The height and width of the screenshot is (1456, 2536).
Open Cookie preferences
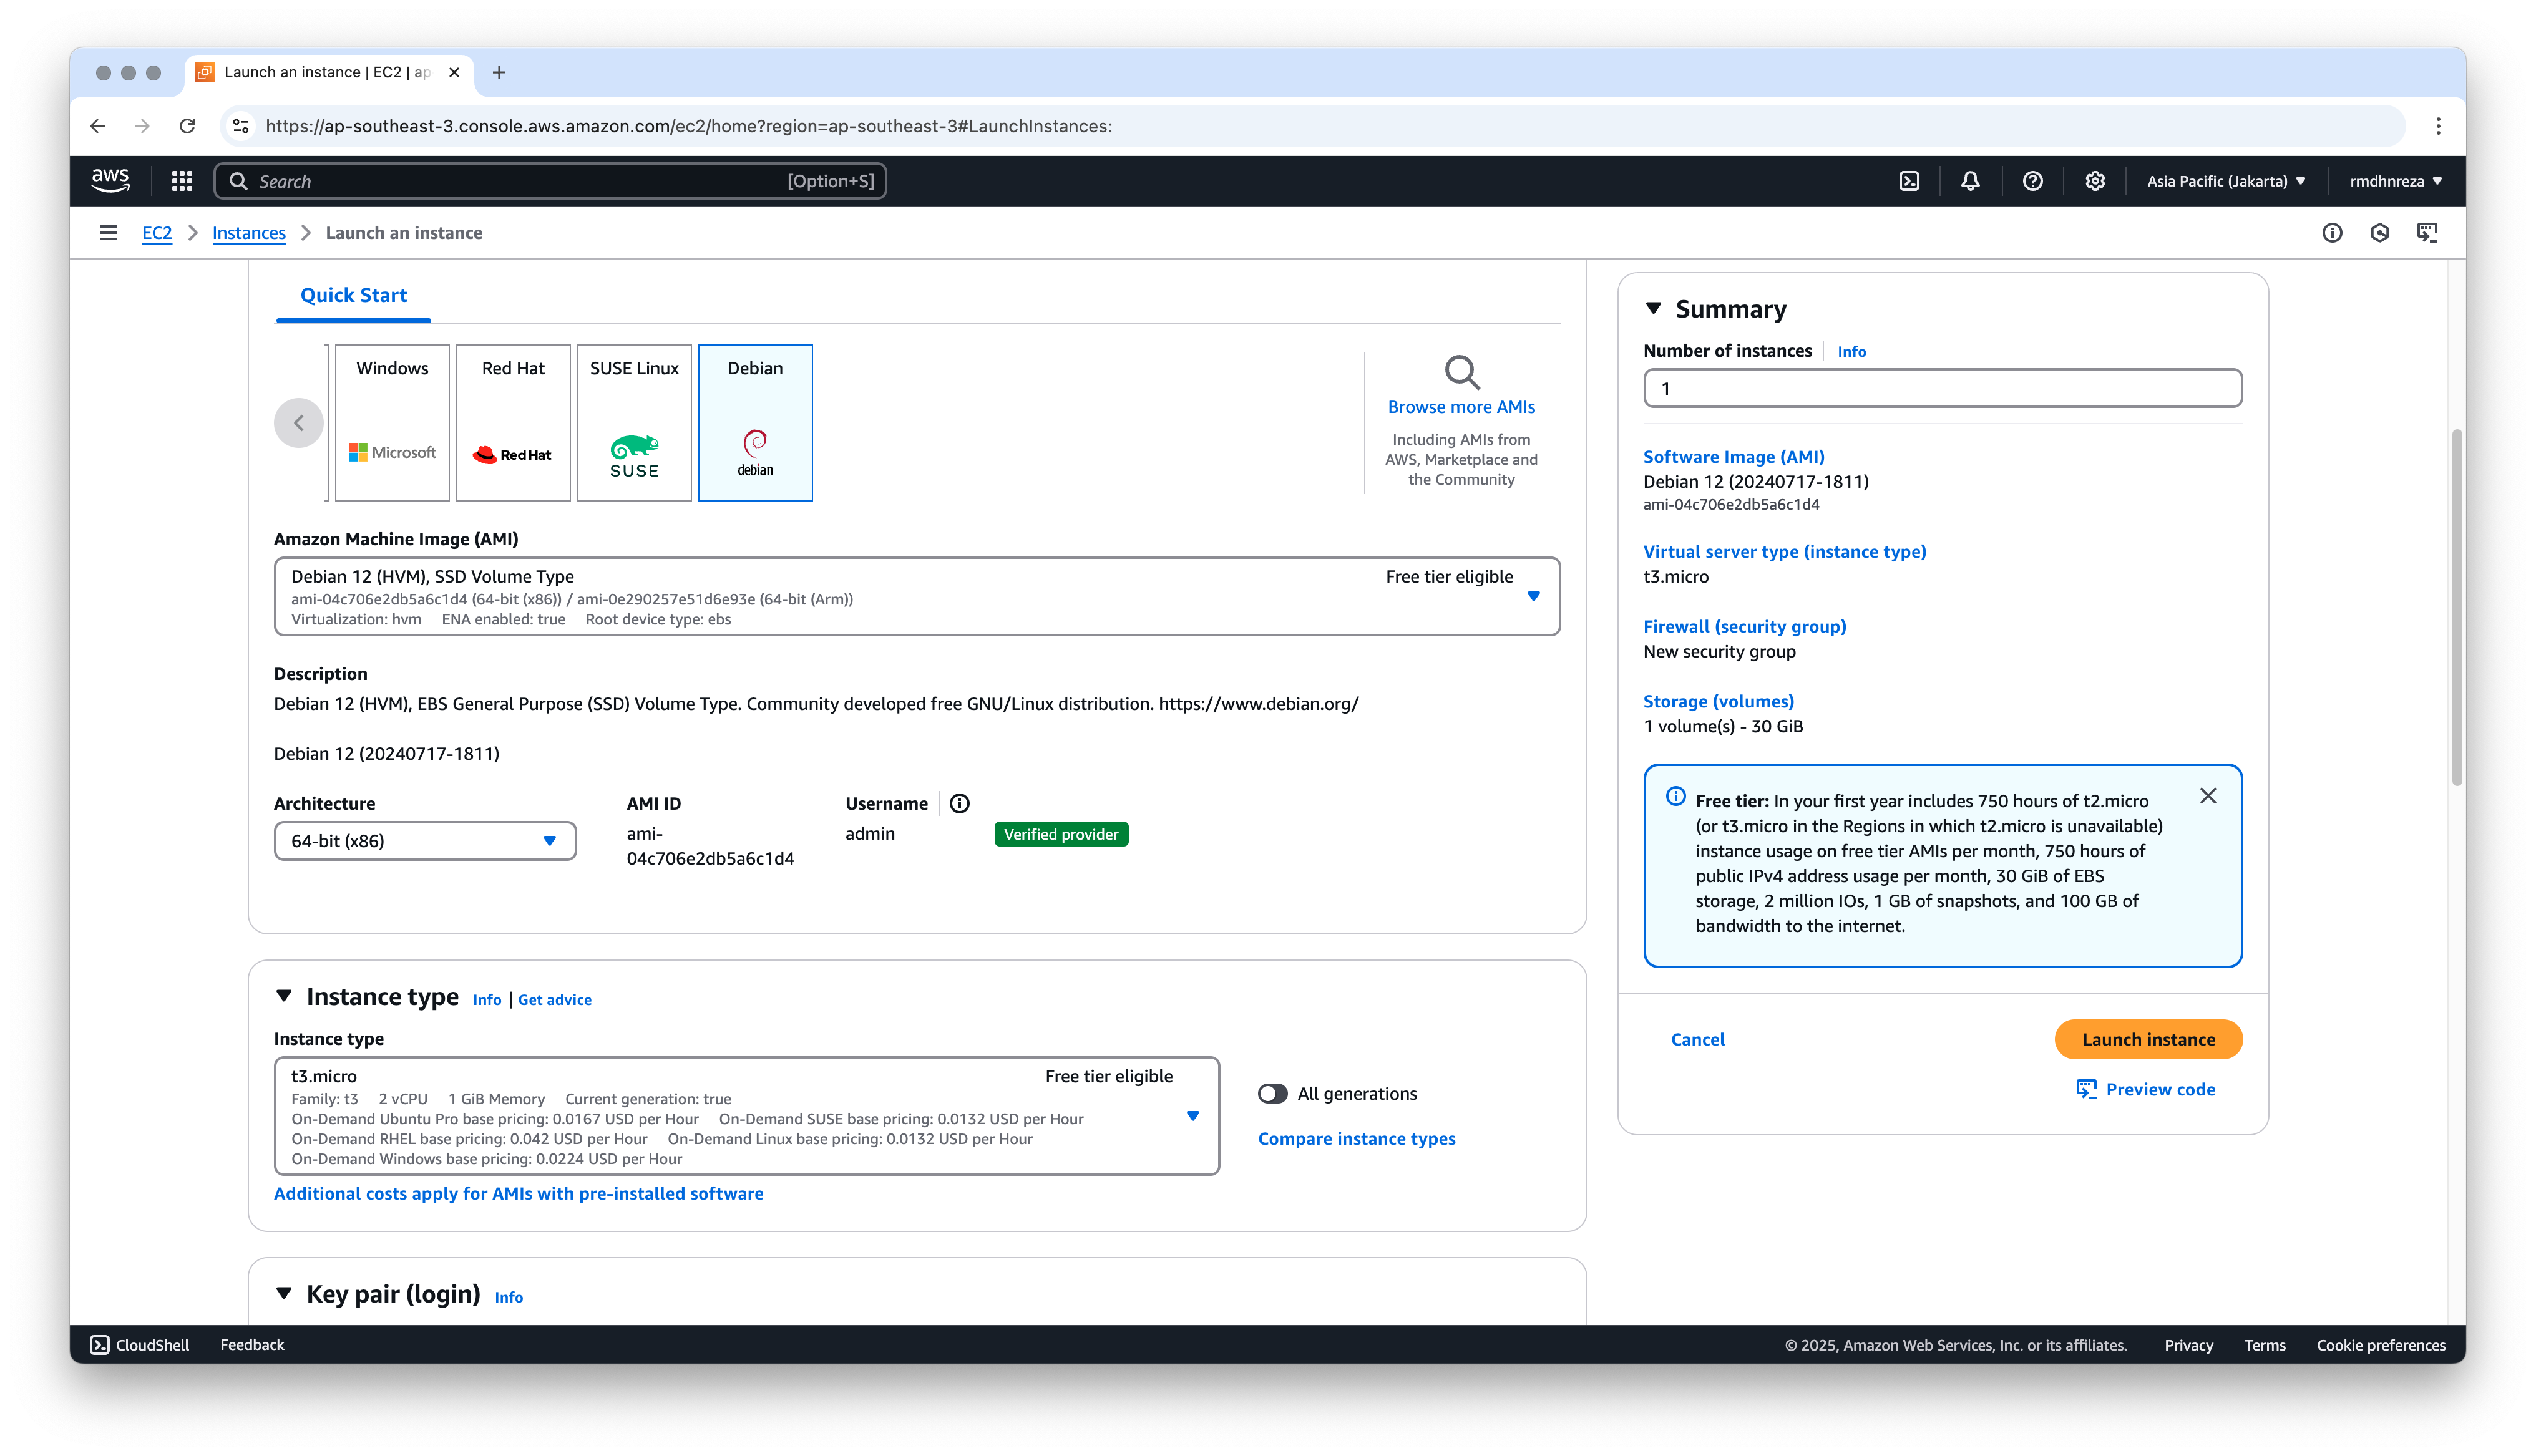[x=2380, y=1346]
